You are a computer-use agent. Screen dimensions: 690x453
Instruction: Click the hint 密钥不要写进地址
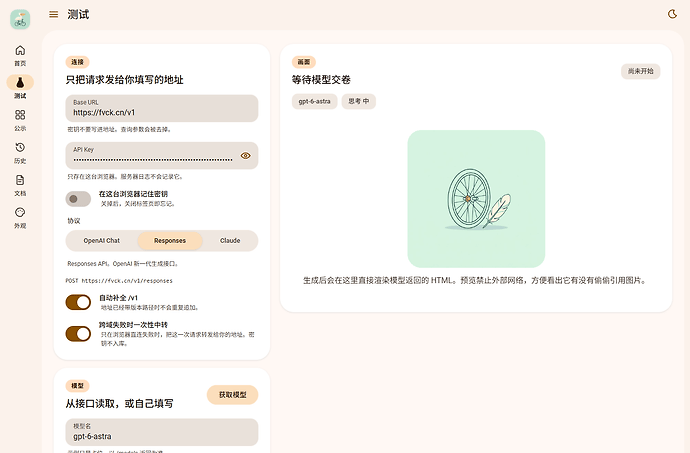pos(119,129)
